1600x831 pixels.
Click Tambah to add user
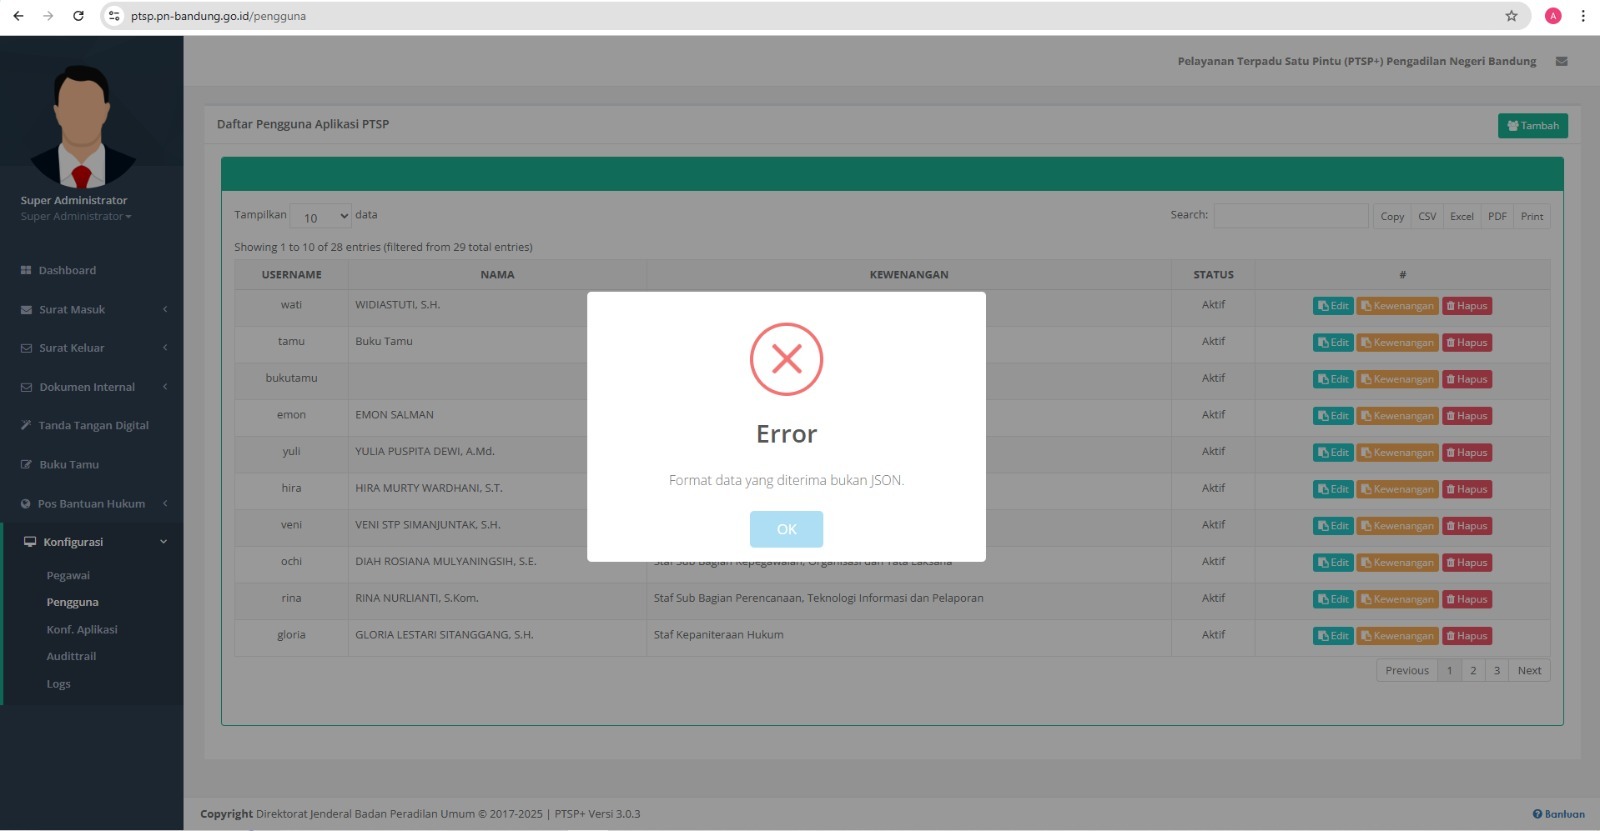[1532, 126]
